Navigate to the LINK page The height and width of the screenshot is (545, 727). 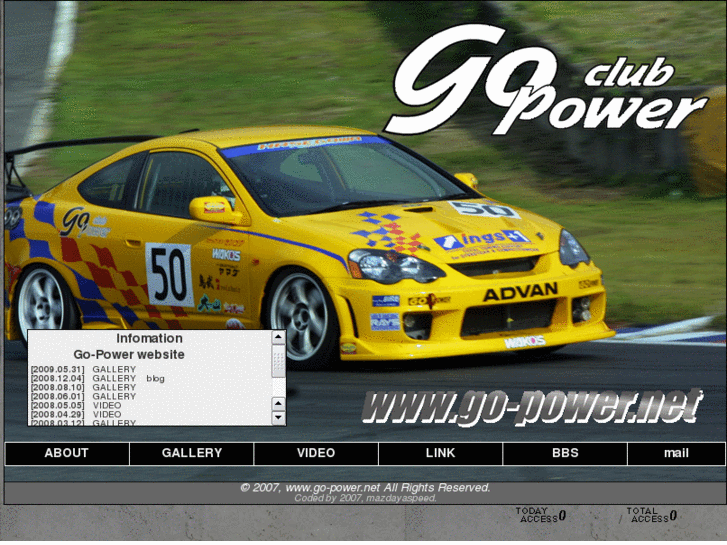tap(440, 453)
